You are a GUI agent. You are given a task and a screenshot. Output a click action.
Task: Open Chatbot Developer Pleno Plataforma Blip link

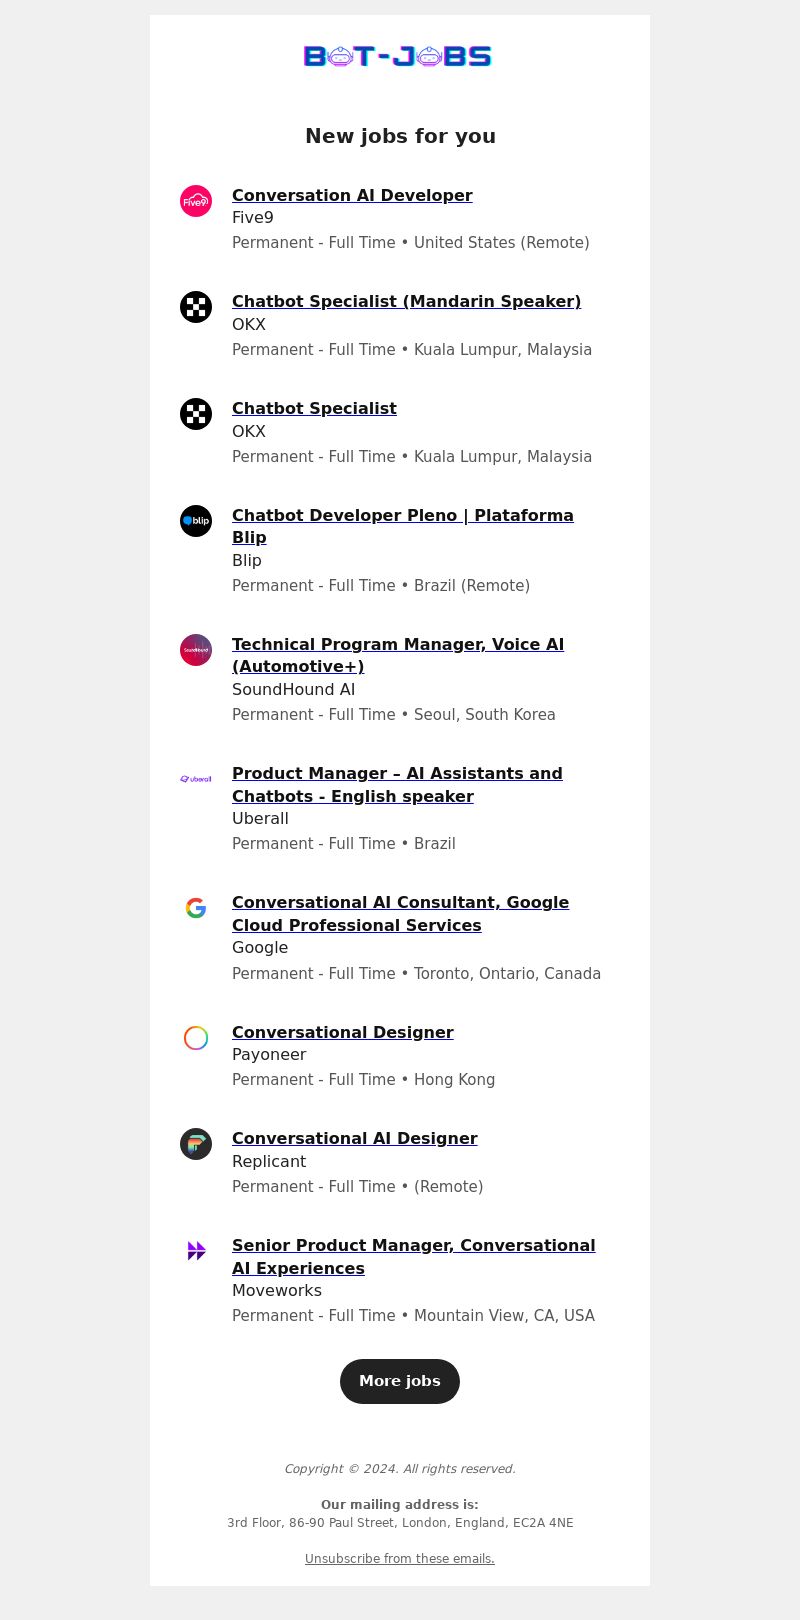coord(403,526)
